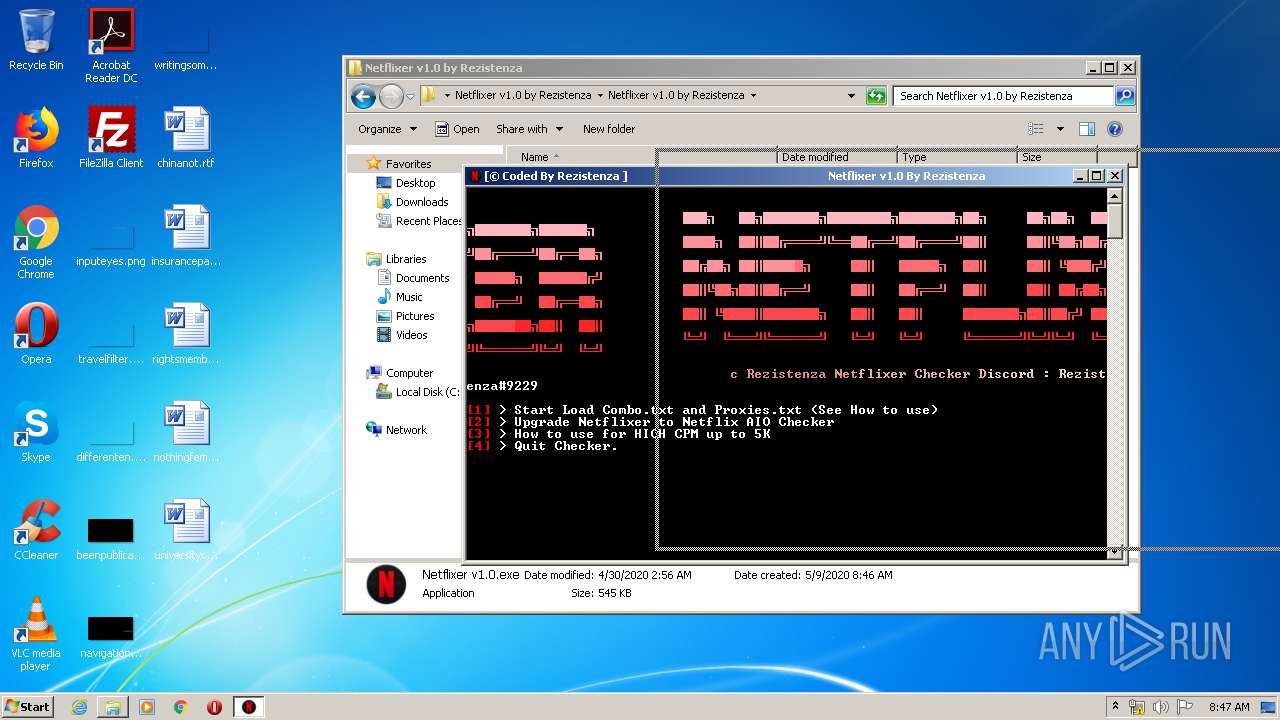Open Music library

(x=399, y=297)
